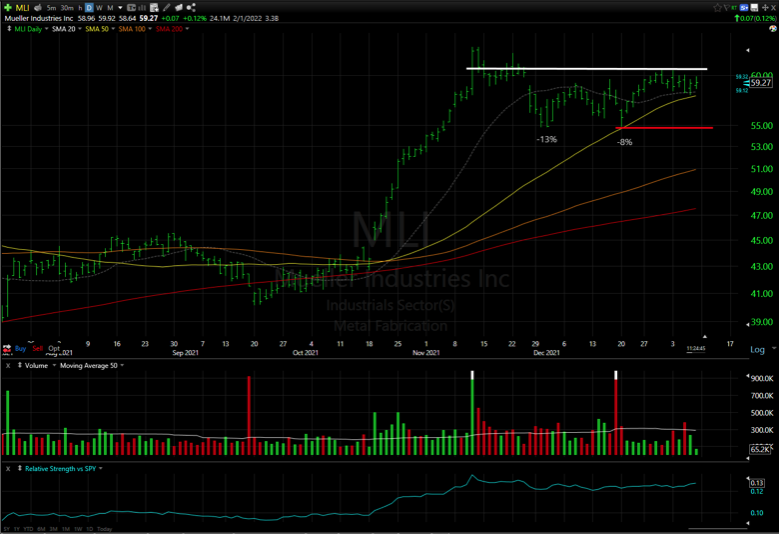779x534 pixels.
Task: Click the 0.13 relative strength value label
Action: tap(757, 482)
